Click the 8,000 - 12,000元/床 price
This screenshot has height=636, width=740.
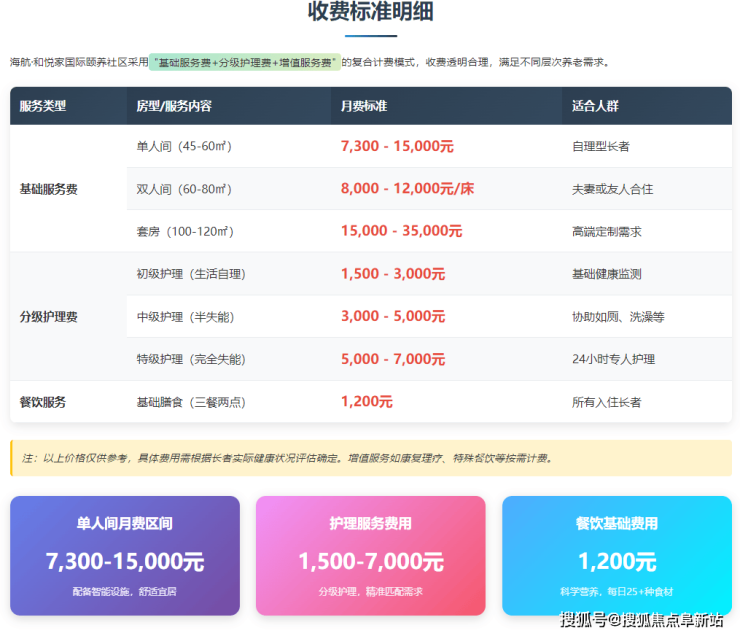407,189
